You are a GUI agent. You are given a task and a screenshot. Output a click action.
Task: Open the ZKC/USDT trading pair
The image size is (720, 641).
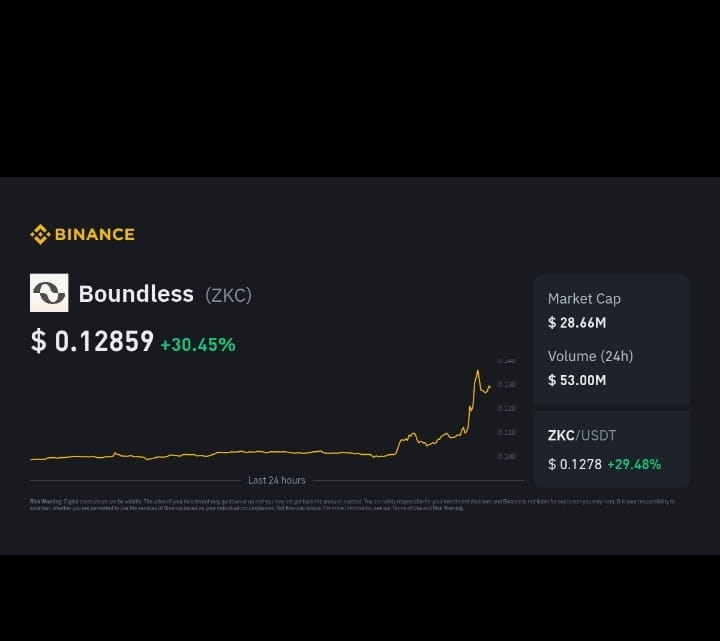click(582, 436)
